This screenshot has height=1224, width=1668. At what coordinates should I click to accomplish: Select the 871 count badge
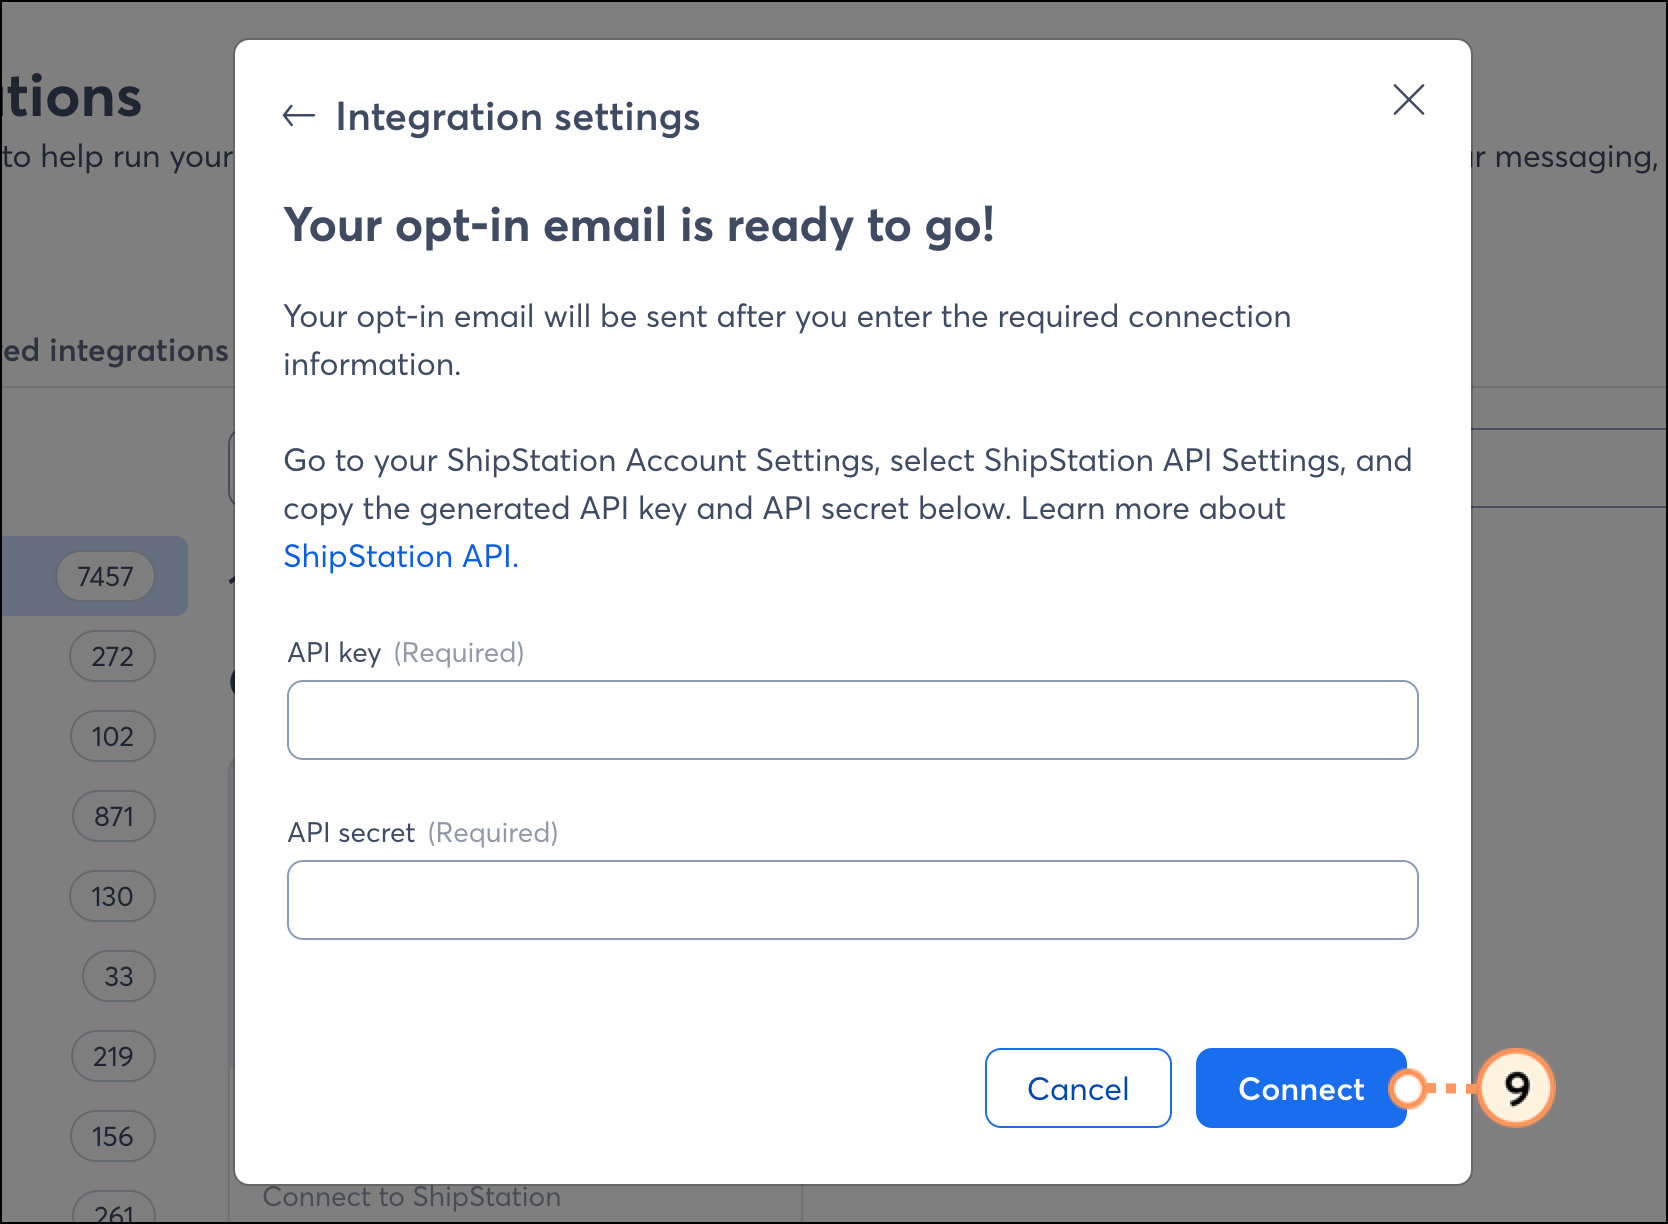point(113,816)
